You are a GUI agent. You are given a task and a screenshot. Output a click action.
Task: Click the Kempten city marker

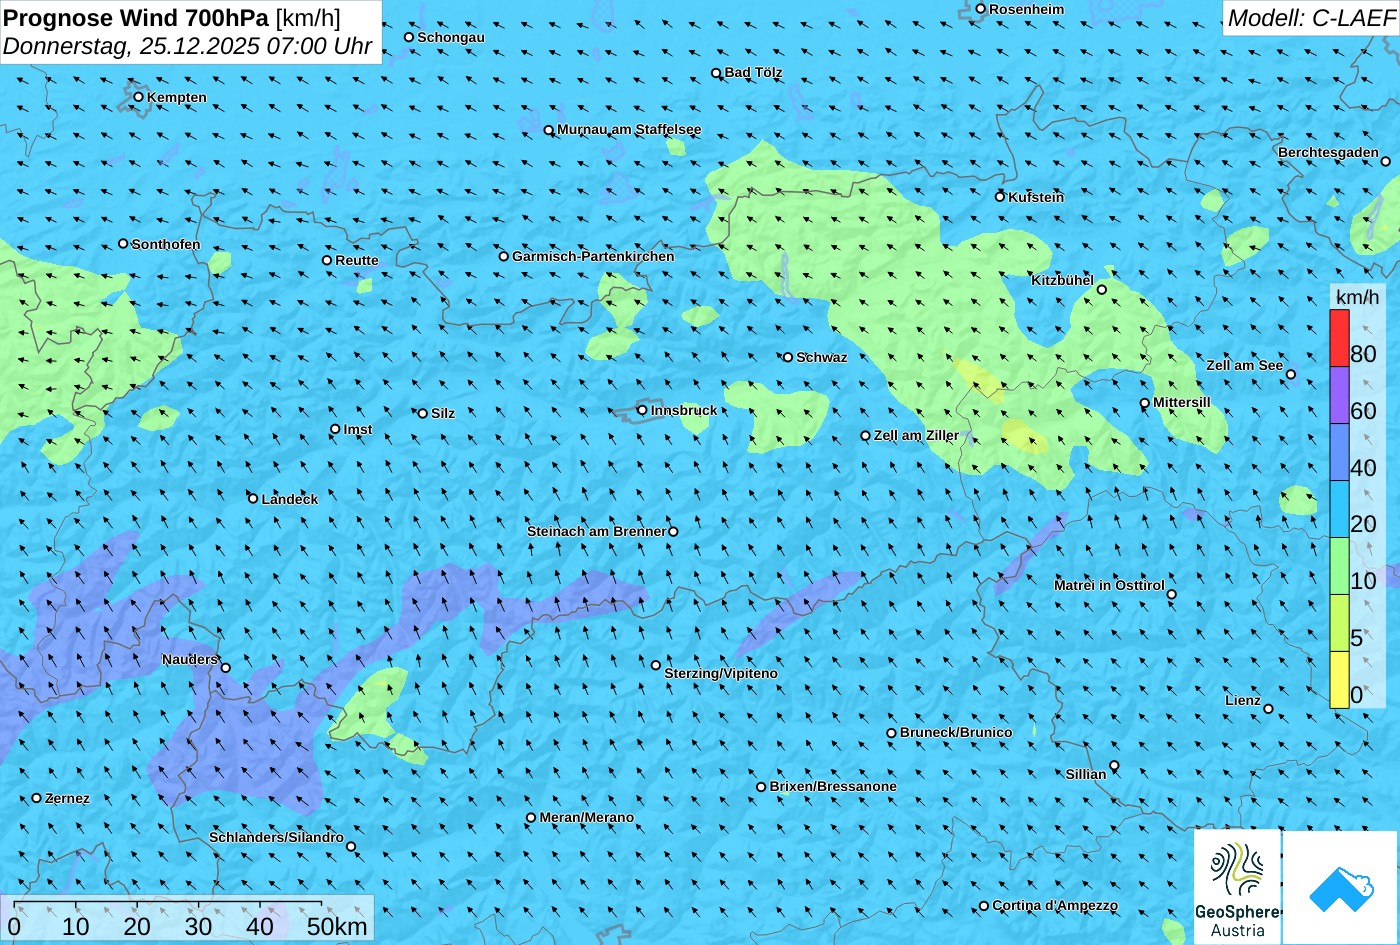coord(138,97)
